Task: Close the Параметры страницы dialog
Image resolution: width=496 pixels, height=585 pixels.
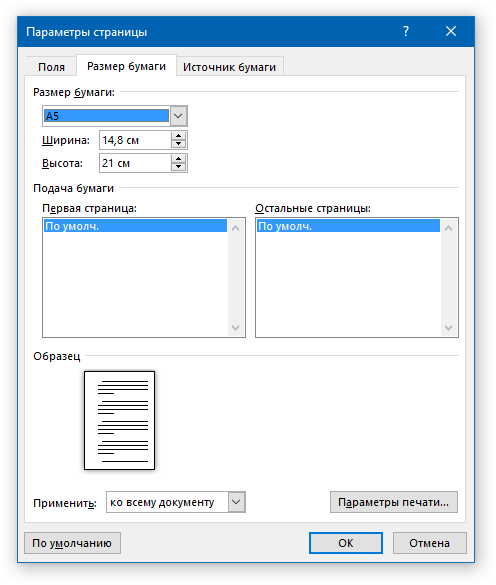Action: pyautogui.click(x=451, y=31)
